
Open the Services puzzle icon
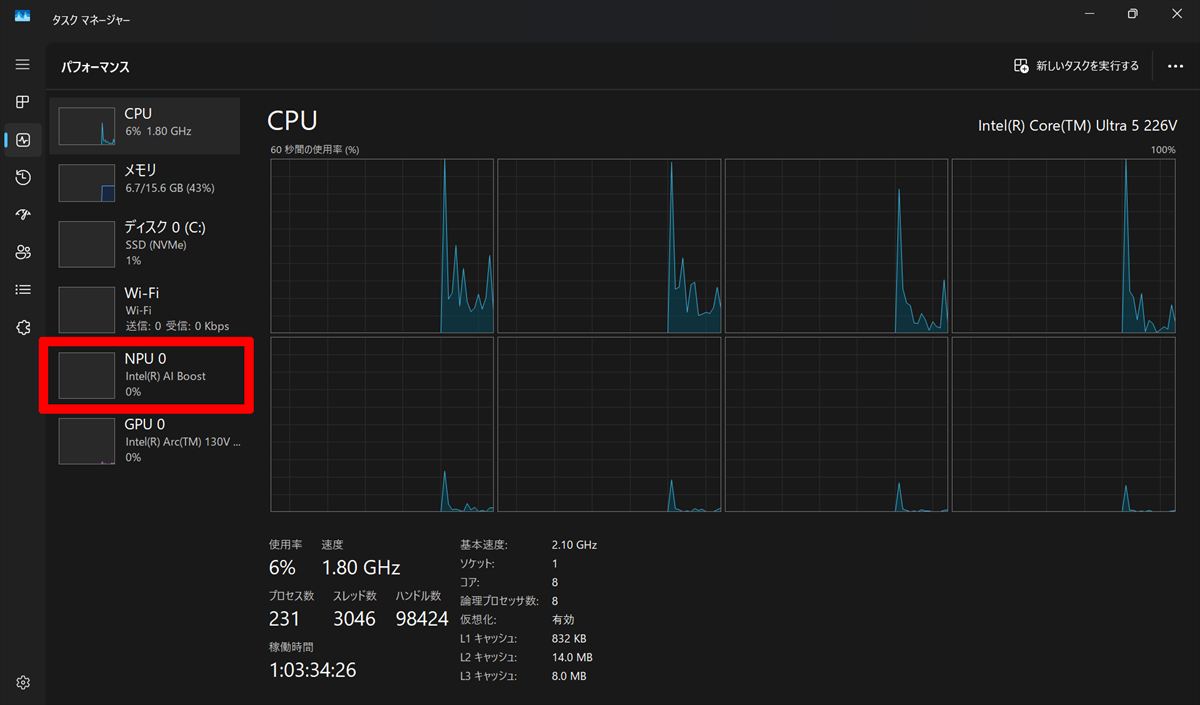(23, 327)
